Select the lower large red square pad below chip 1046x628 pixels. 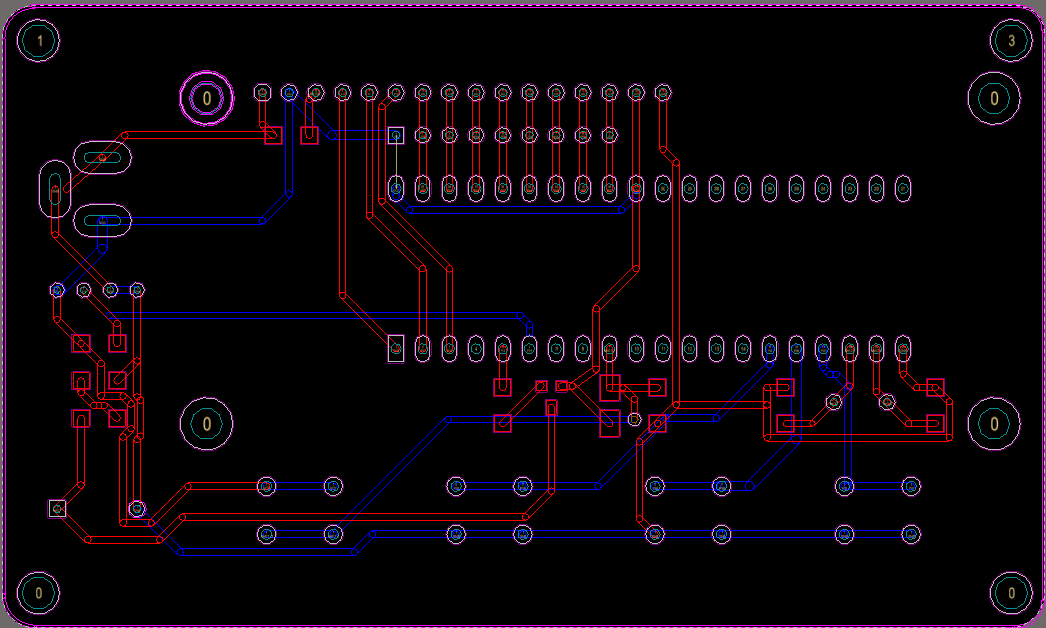tap(610, 424)
